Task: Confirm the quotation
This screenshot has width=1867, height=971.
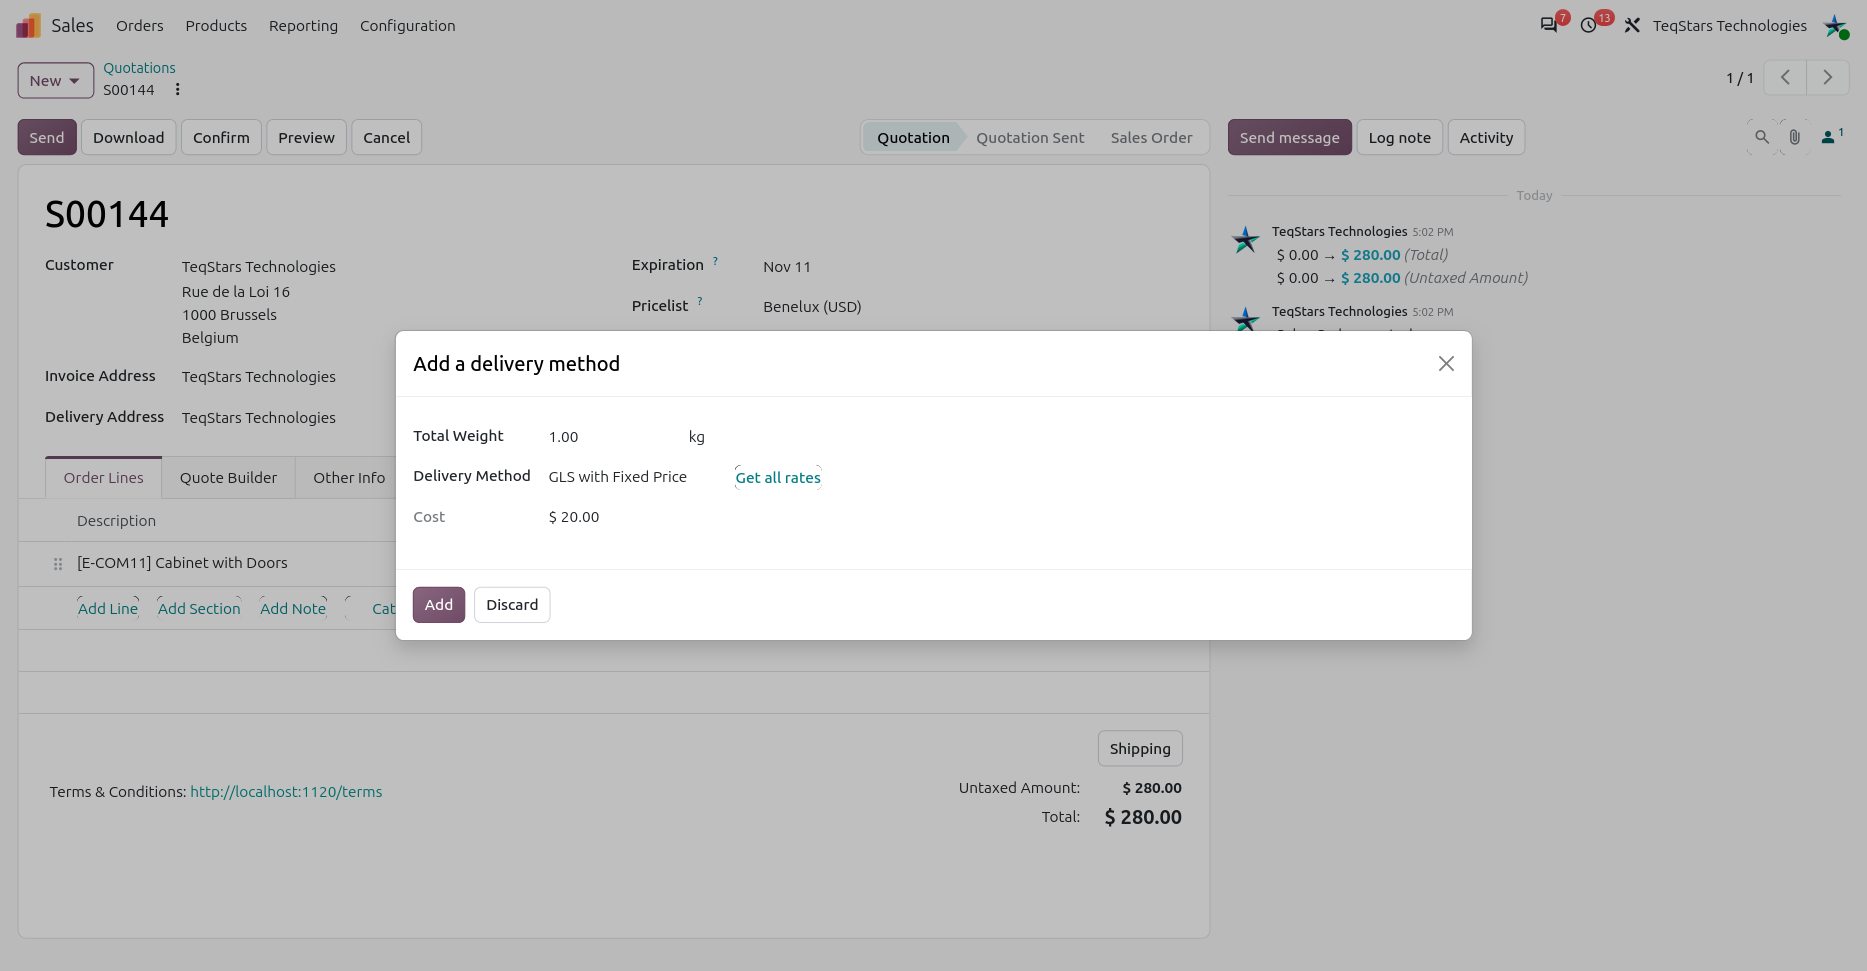Action: pos(221,138)
